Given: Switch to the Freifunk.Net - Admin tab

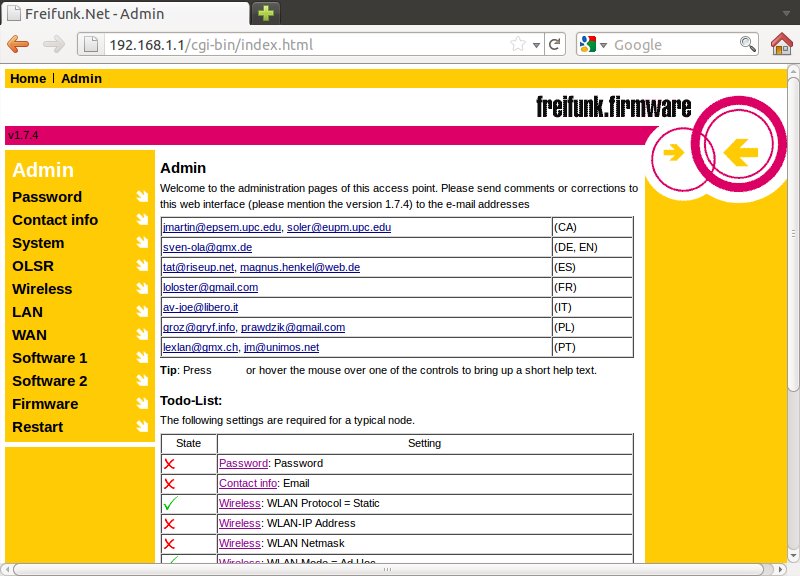Looking at the screenshot, I should (125, 13).
